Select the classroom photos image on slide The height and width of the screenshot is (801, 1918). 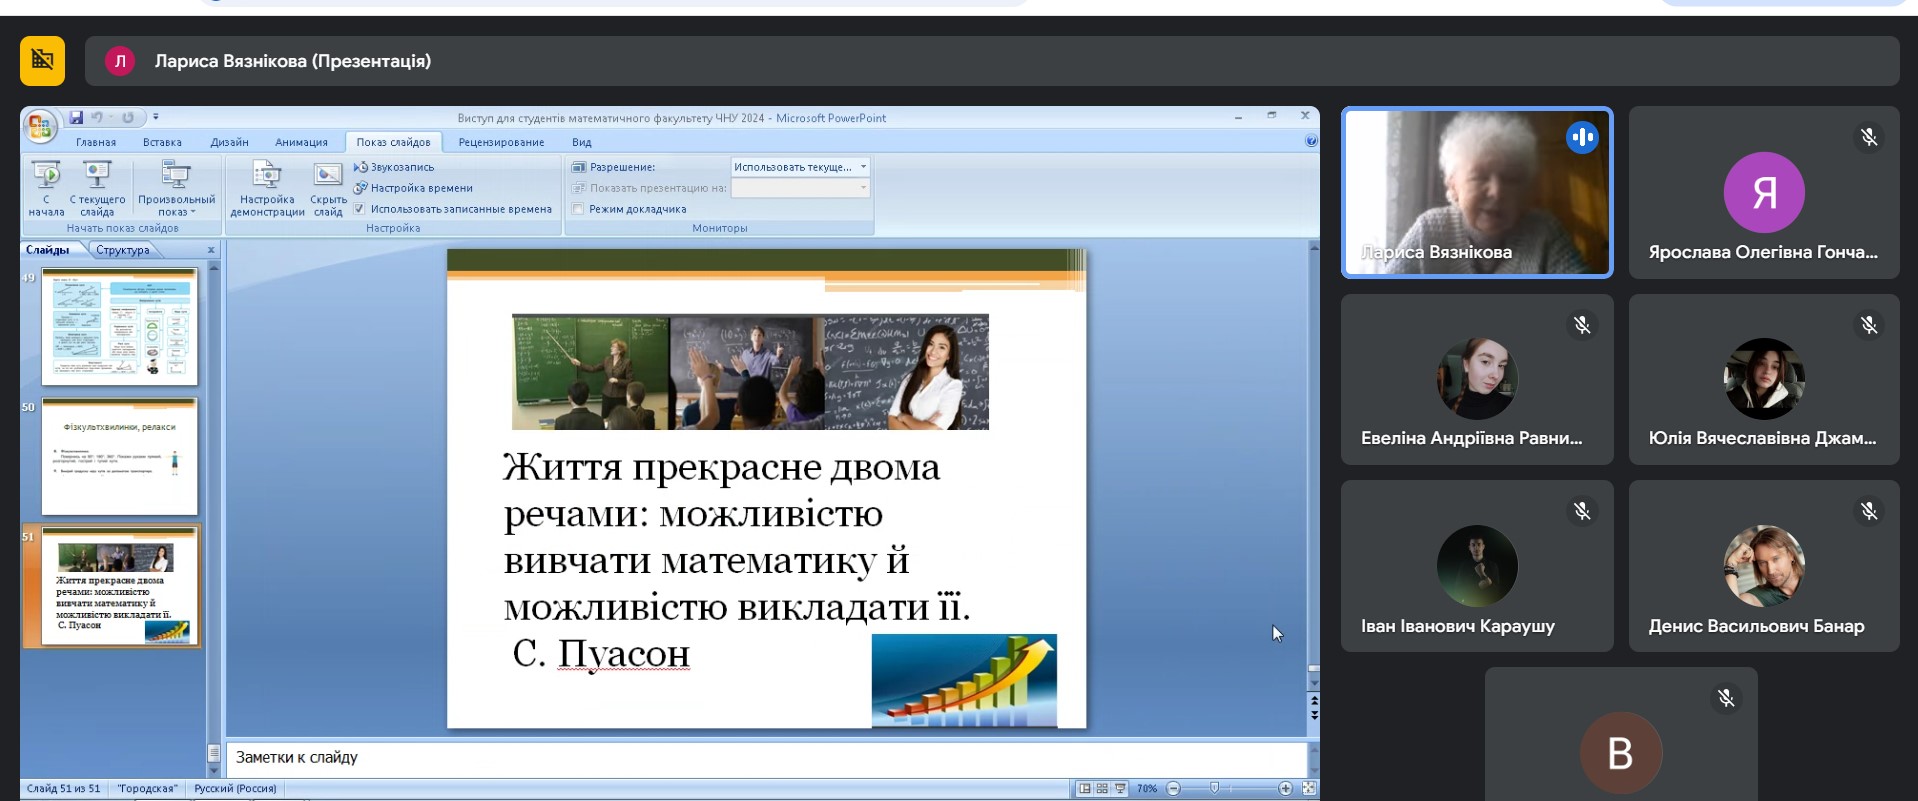click(750, 372)
